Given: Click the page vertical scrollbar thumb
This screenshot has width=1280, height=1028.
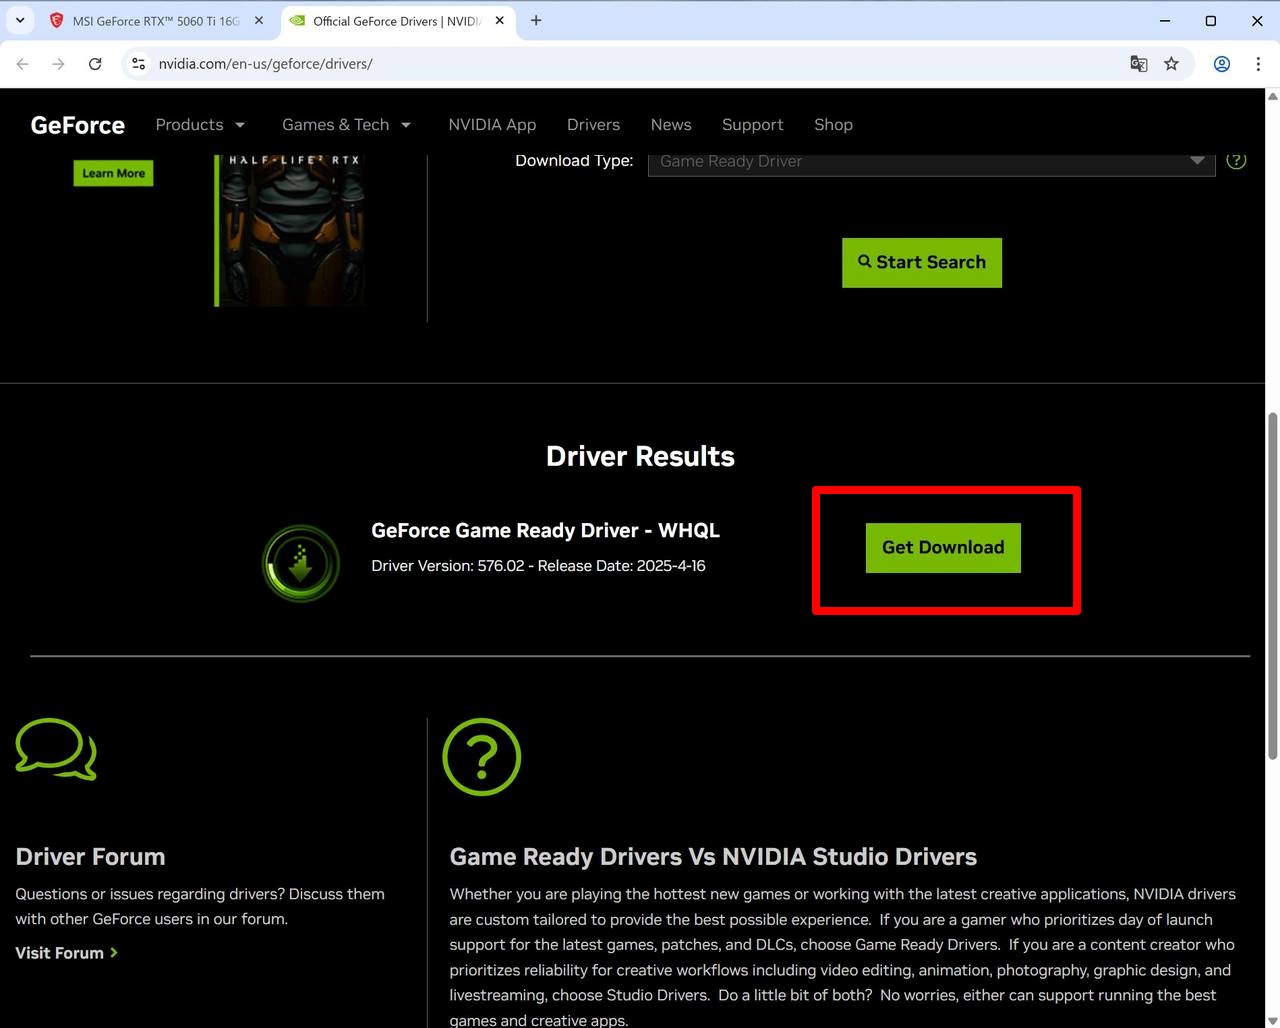Looking at the screenshot, I should click(x=1273, y=585).
